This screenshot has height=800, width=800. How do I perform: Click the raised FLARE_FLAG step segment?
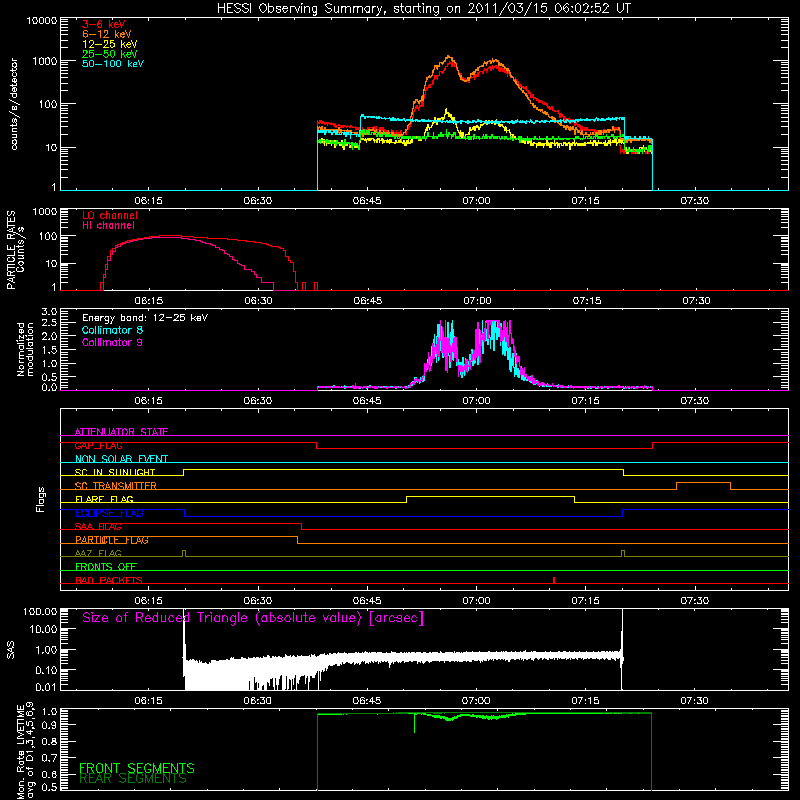490,496
